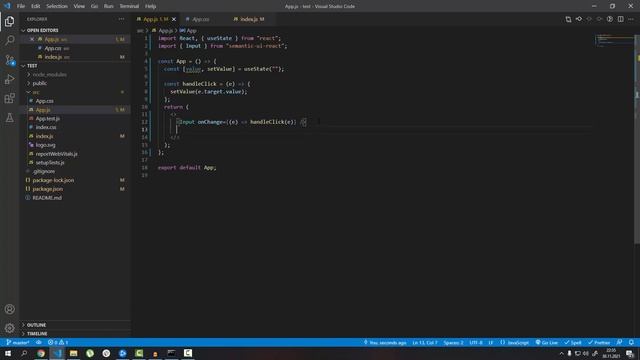
Task: Toggle split editor right
Action: coord(620,19)
